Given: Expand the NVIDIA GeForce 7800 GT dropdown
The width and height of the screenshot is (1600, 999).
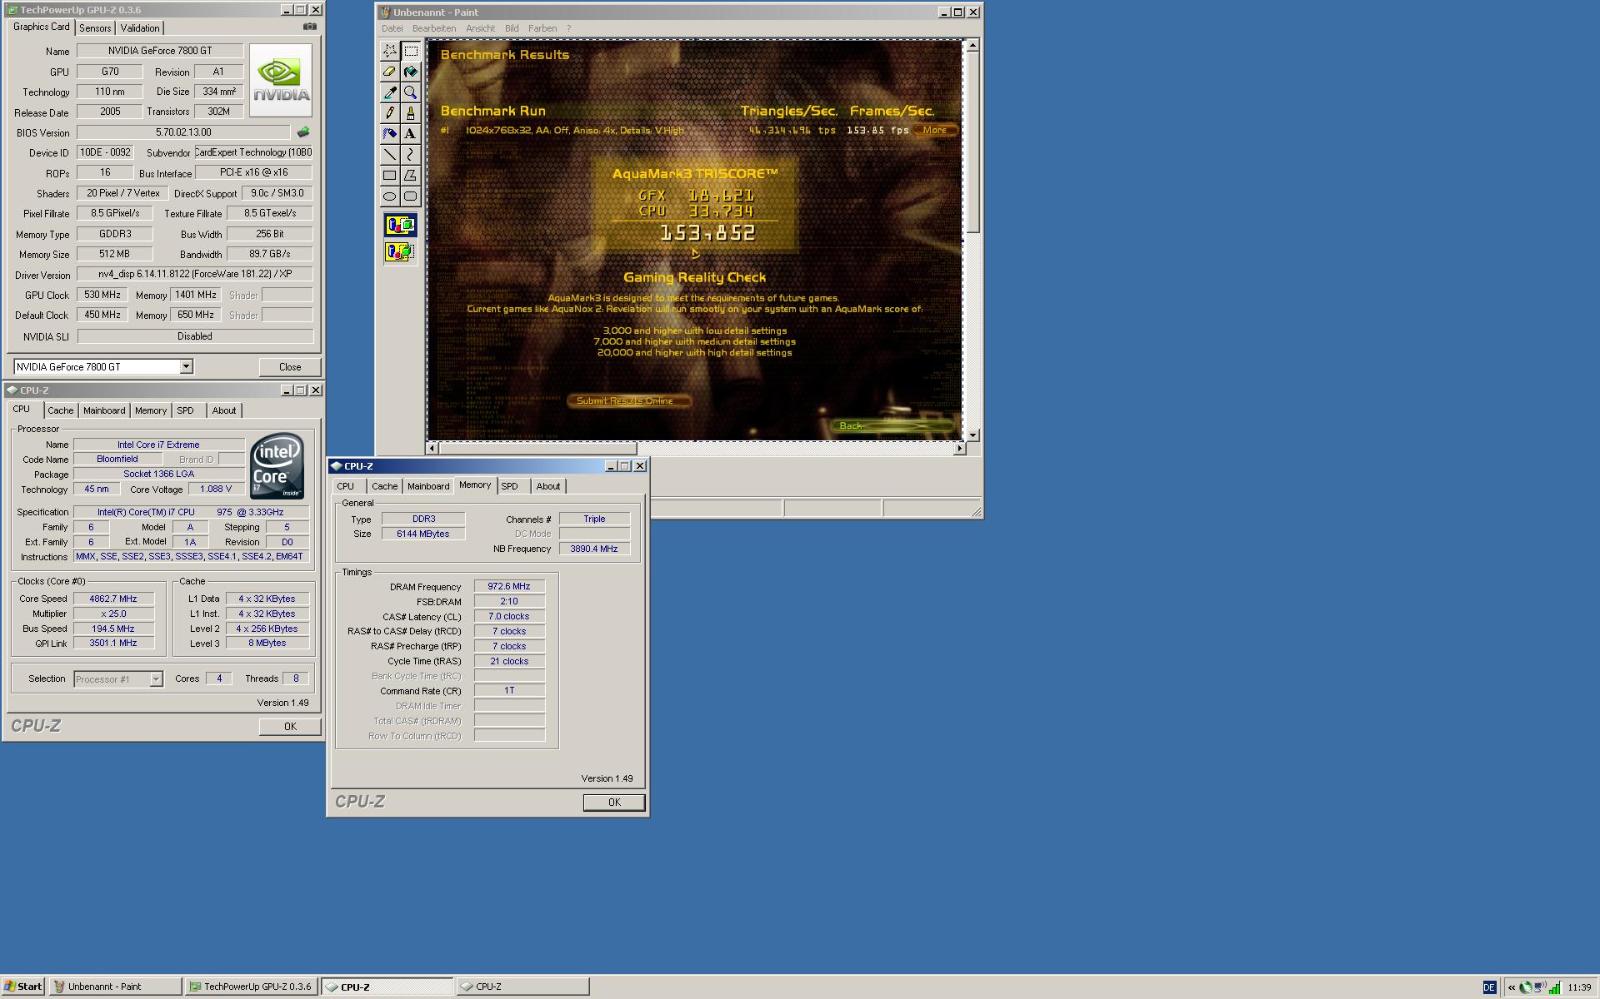Looking at the screenshot, I should (186, 367).
